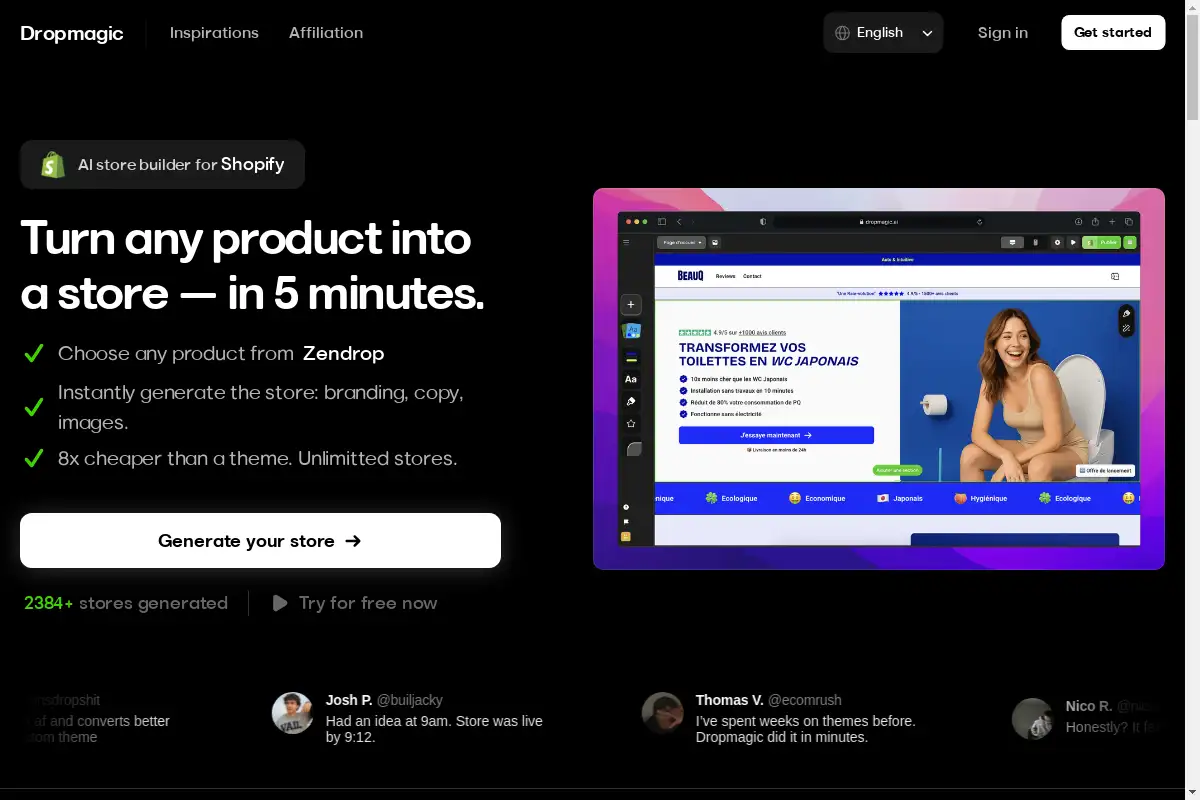
Task: Click the Shopify bag icon
Action: tap(53, 164)
